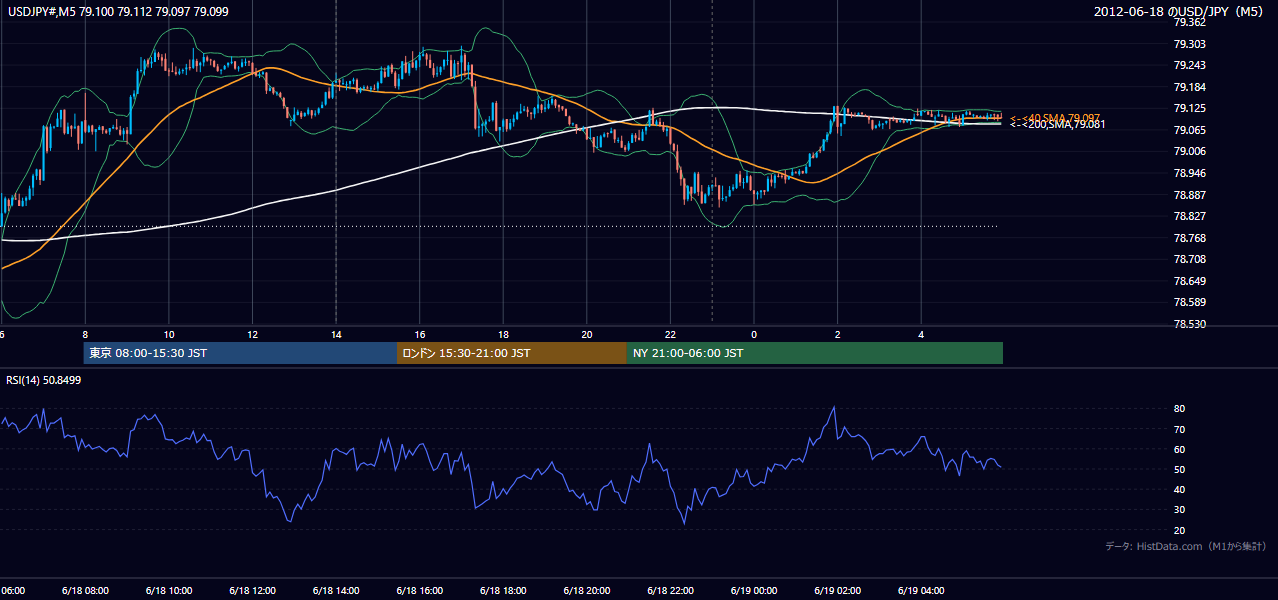Click the RSI(14) 50.8499 indicator label
The height and width of the screenshot is (600, 1278).
tap(44, 380)
